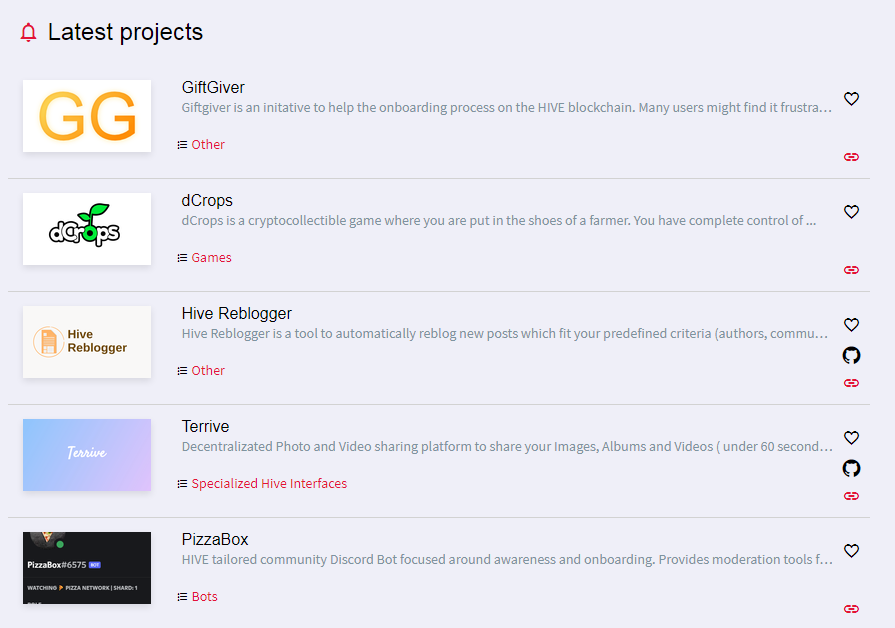Like Hive Reblogger with the heart icon
895x628 pixels.
click(851, 325)
